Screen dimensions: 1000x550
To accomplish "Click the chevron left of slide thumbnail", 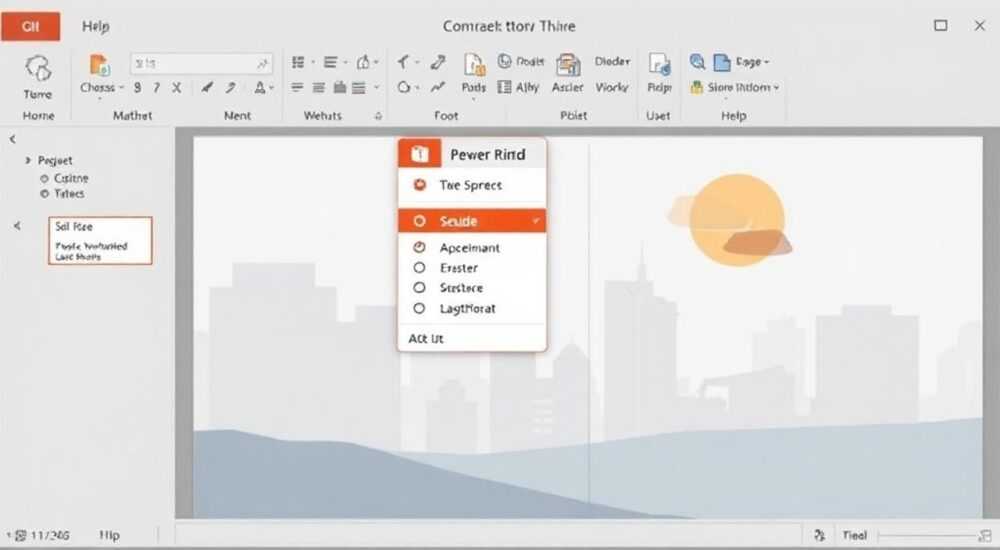I will click(x=17, y=226).
